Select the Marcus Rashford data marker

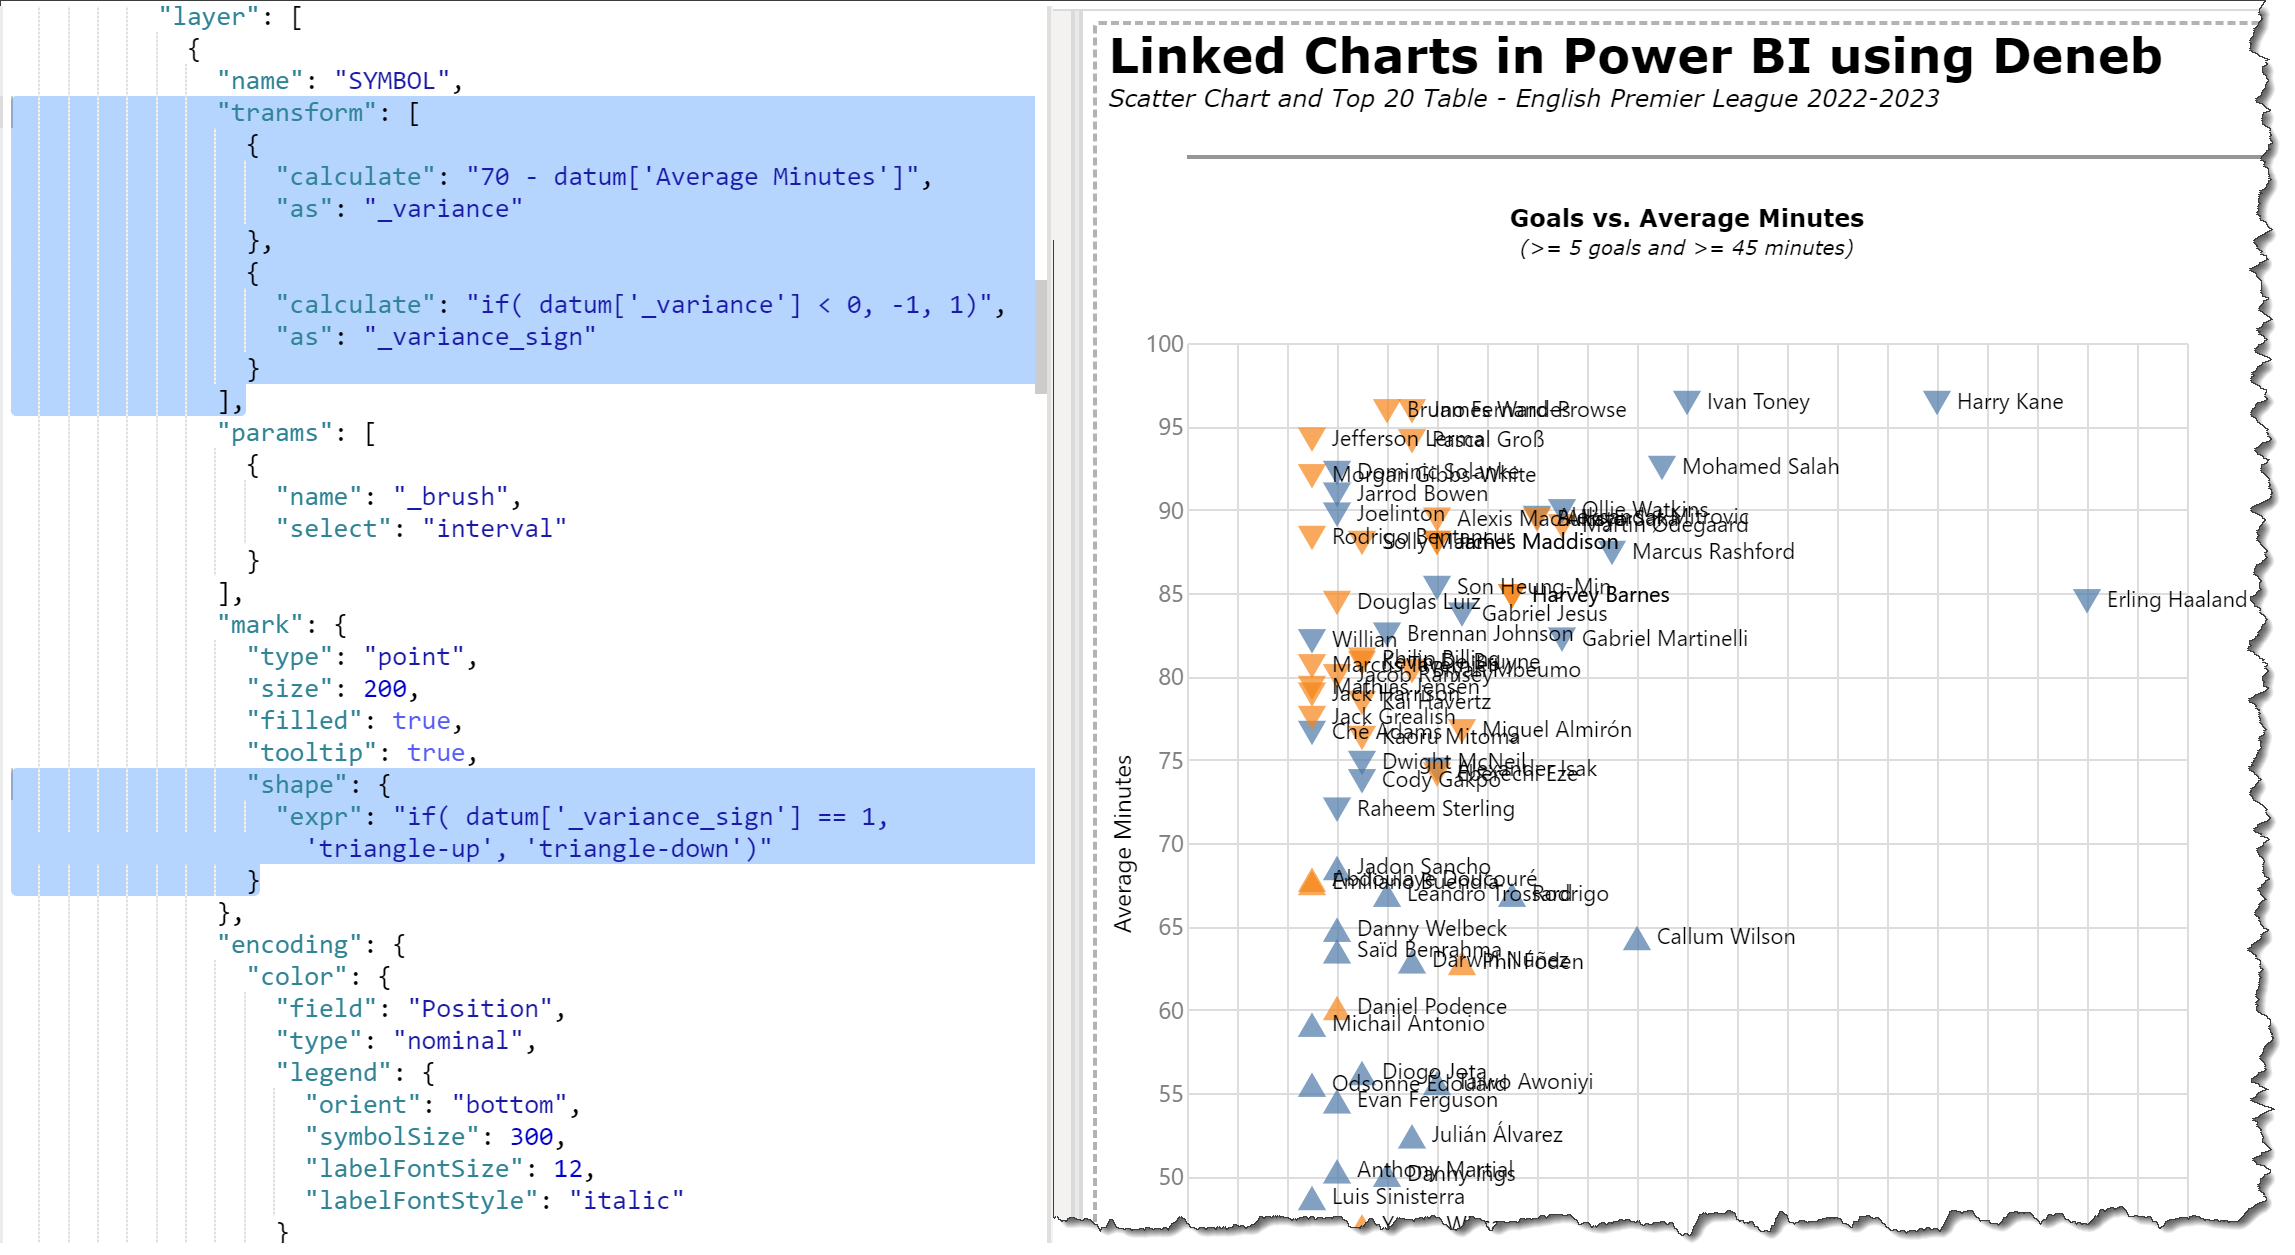(1611, 552)
